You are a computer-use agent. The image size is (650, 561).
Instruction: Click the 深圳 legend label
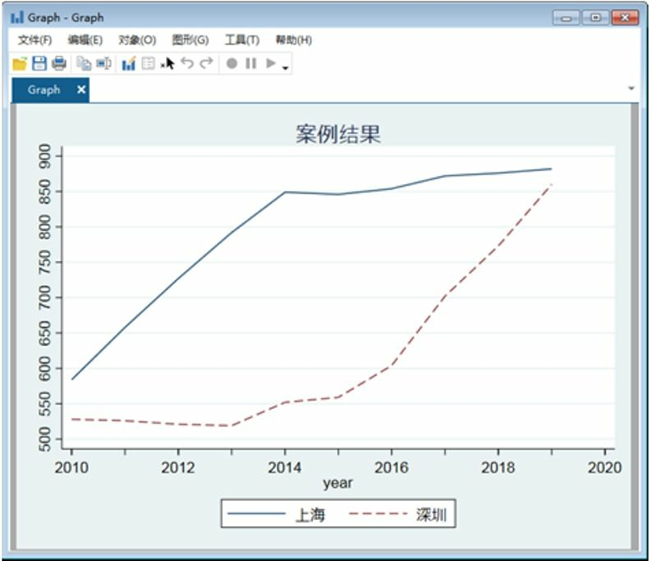[431, 515]
